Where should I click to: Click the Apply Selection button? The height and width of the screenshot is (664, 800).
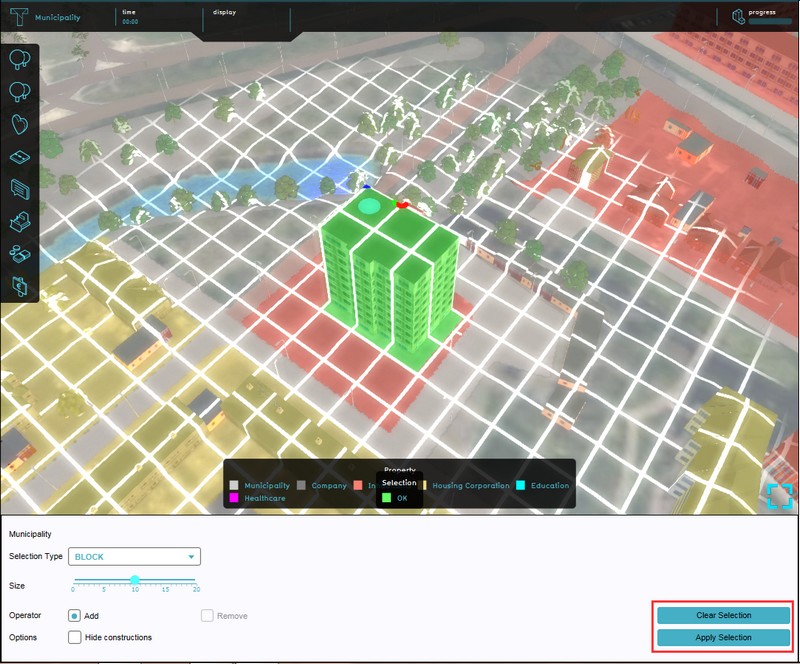coord(723,637)
